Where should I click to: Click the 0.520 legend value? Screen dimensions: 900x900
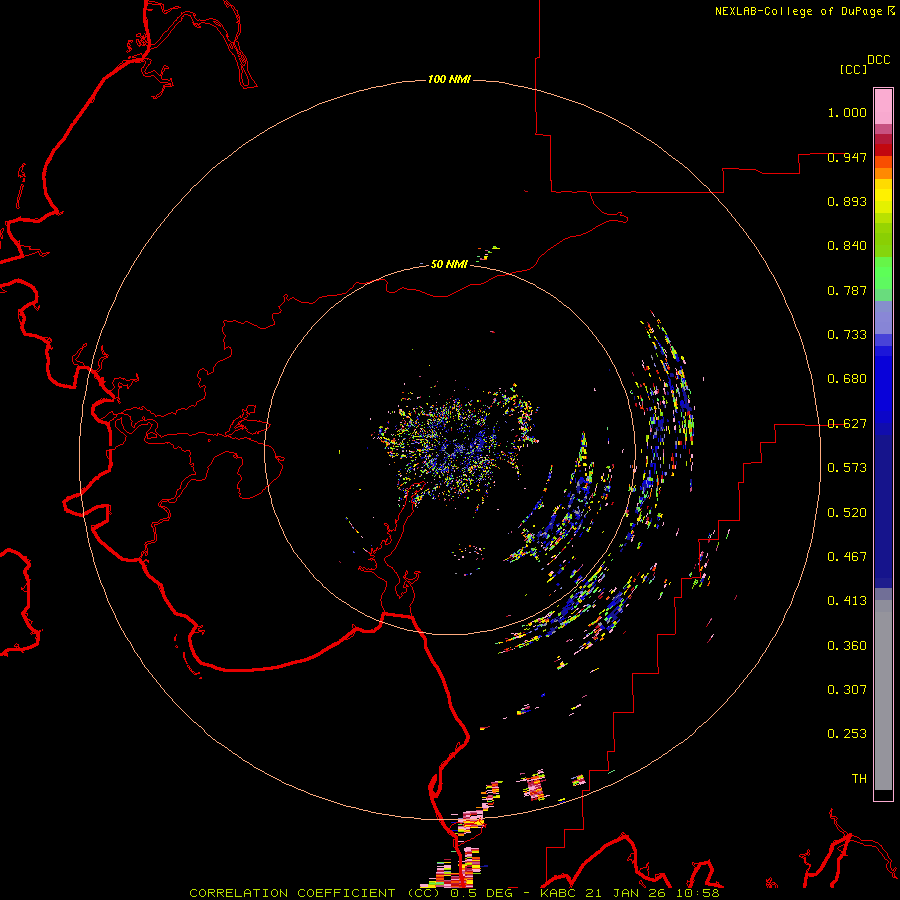[847, 513]
